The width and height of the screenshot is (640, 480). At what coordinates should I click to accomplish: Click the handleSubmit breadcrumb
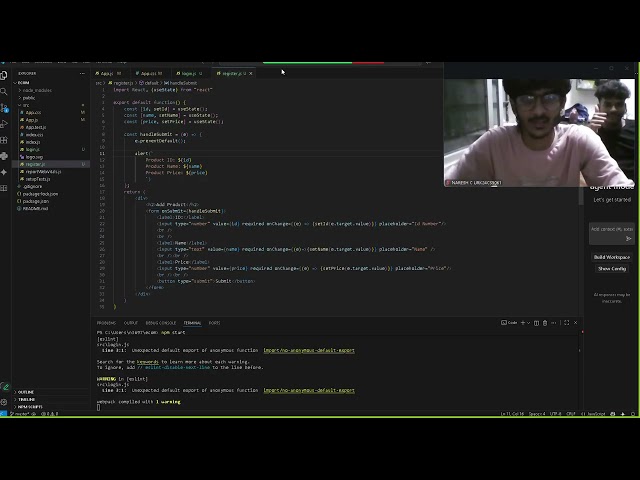tap(180, 83)
